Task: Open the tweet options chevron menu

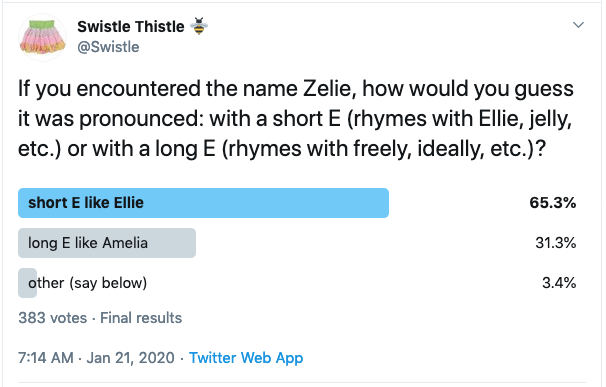Action: (578, 25)
